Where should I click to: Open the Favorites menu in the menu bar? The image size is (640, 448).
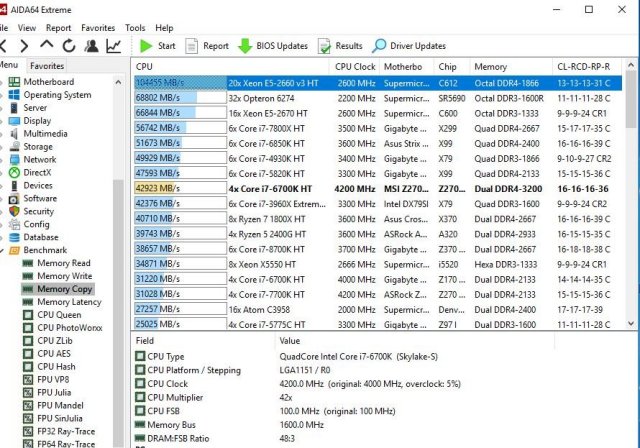97,28
